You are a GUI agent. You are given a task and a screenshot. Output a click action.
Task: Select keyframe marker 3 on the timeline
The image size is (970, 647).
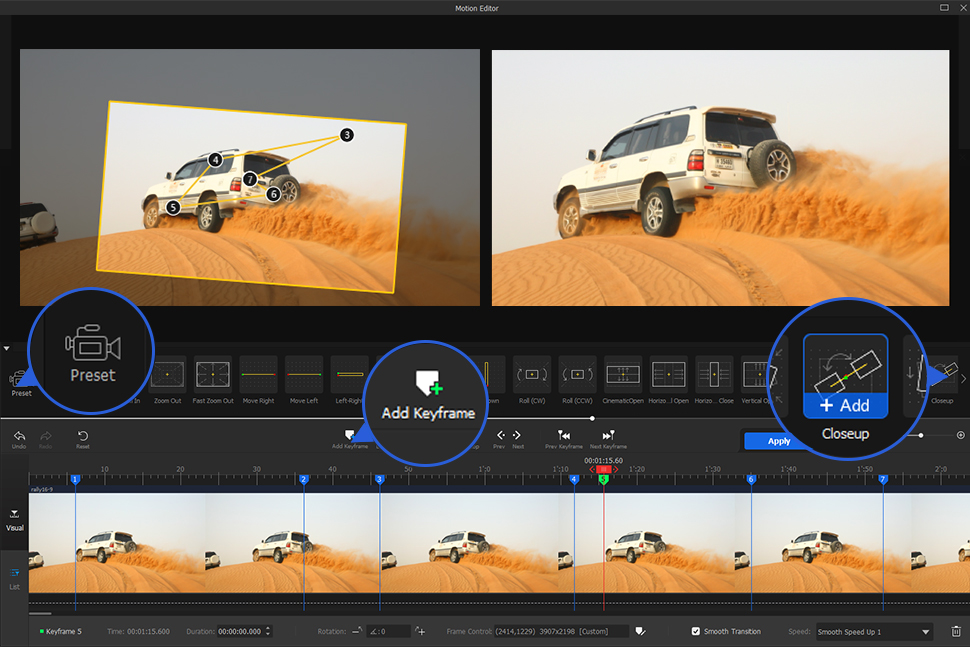click(379, 481)
